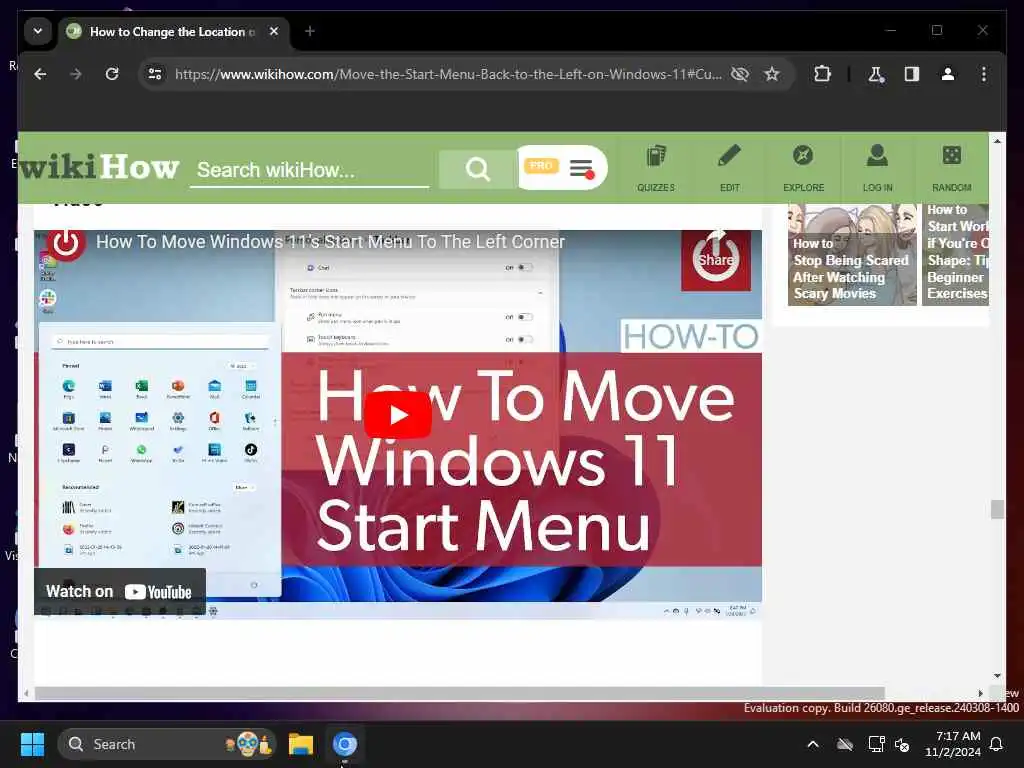Click the channel power logo in video

pyautogui.click(x=65, y=244)
